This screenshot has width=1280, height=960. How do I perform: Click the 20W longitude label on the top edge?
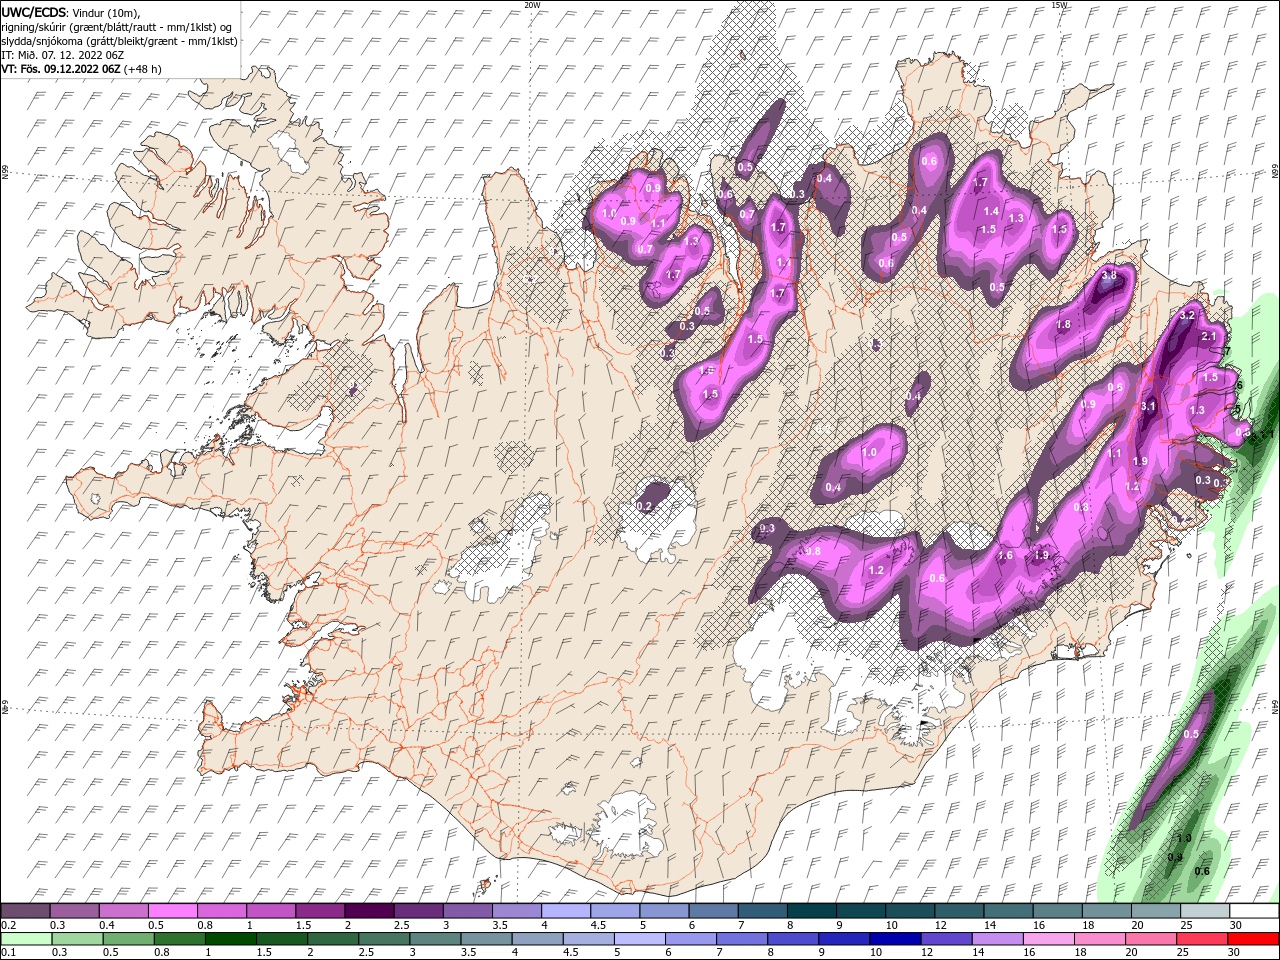point(532,5)
